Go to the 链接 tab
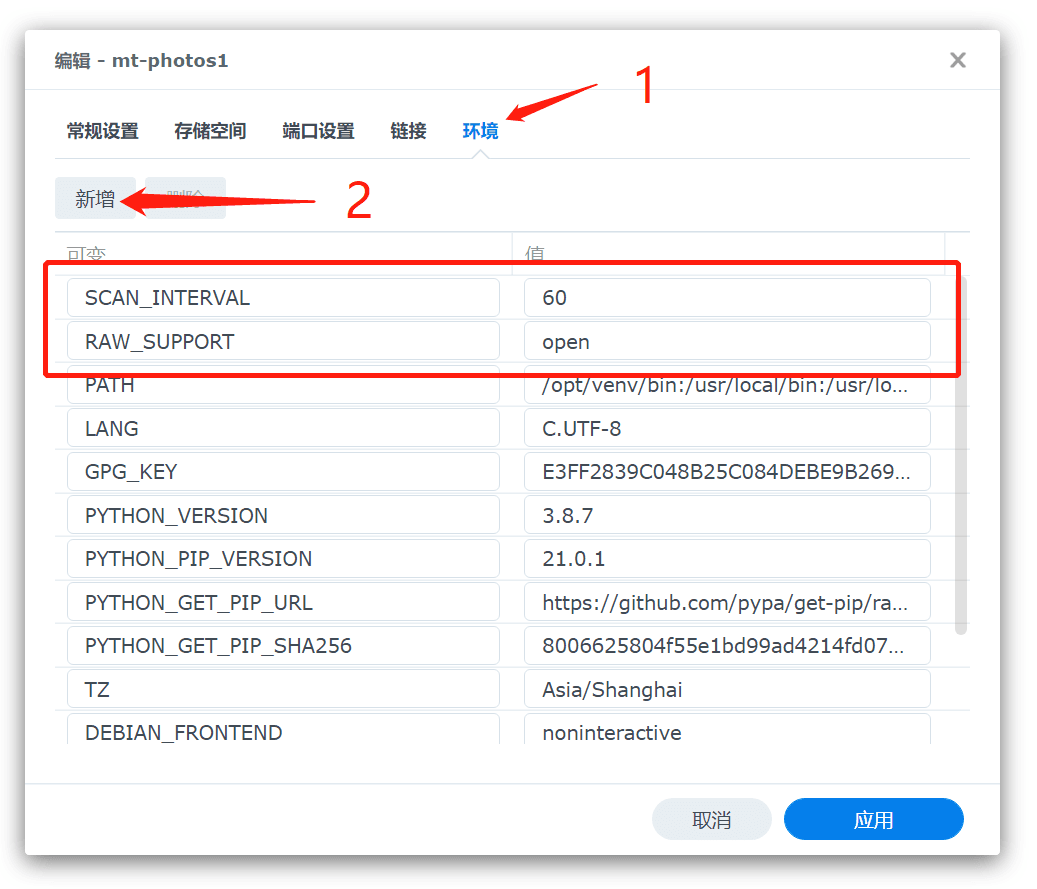Image resolution: width=1037 pixels, height=889 pixels. point(408,131)
